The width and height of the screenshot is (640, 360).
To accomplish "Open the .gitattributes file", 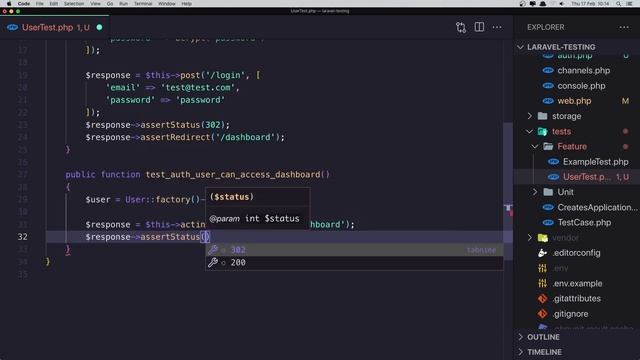I will pos(576,299).
